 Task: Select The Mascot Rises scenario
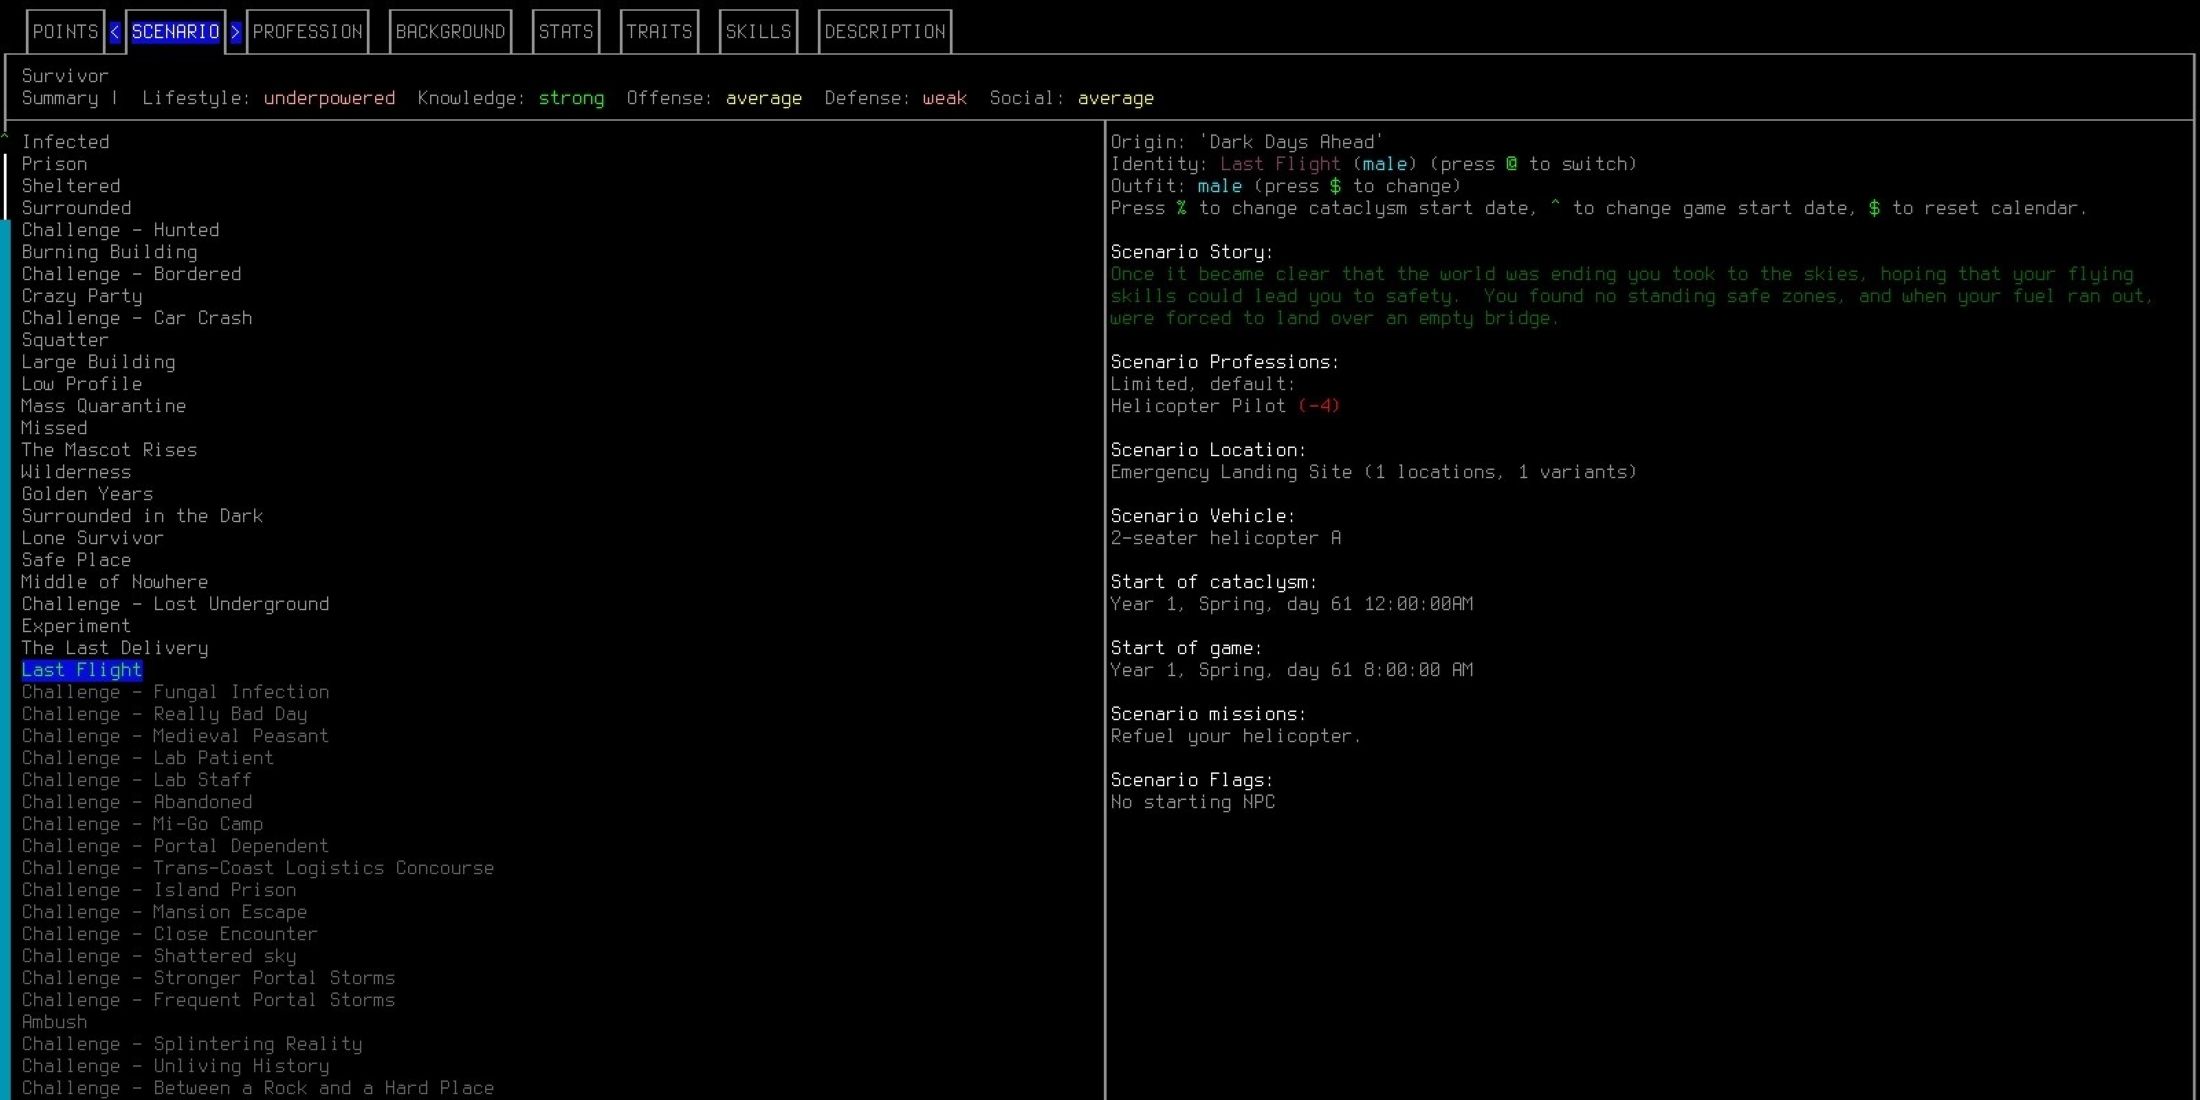pyautogui.click(x=109, y=450)
